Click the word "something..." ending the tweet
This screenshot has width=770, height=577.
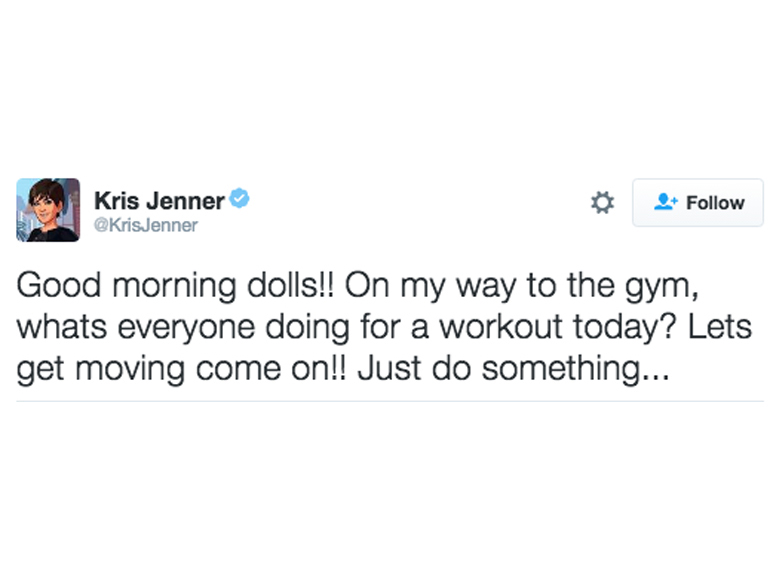572,368
